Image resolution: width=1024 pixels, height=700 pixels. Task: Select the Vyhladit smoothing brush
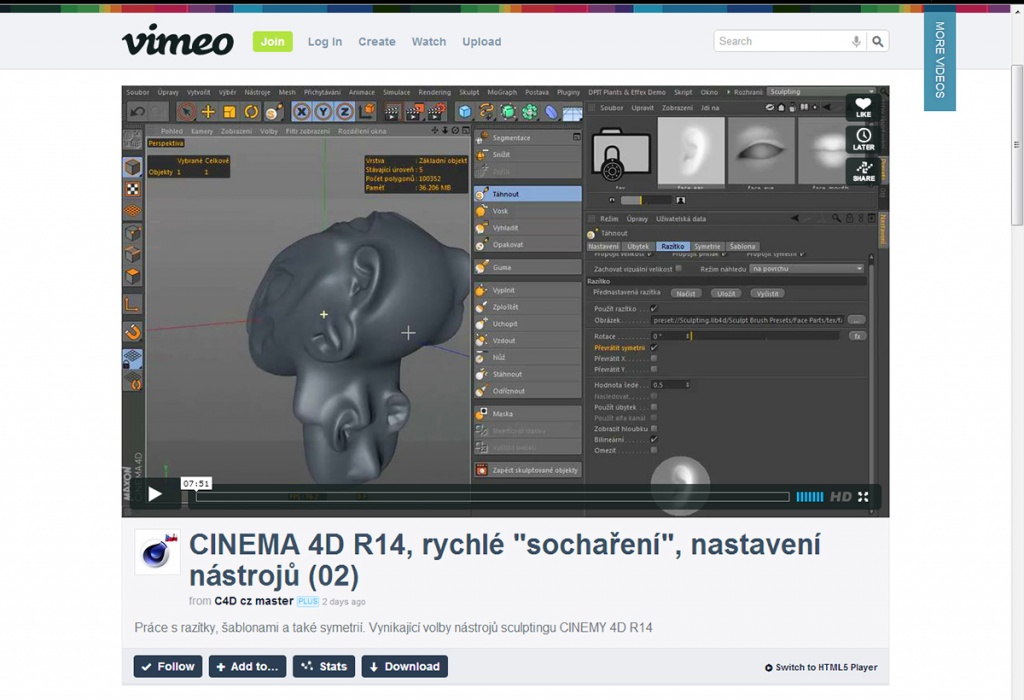coord(528,228)
